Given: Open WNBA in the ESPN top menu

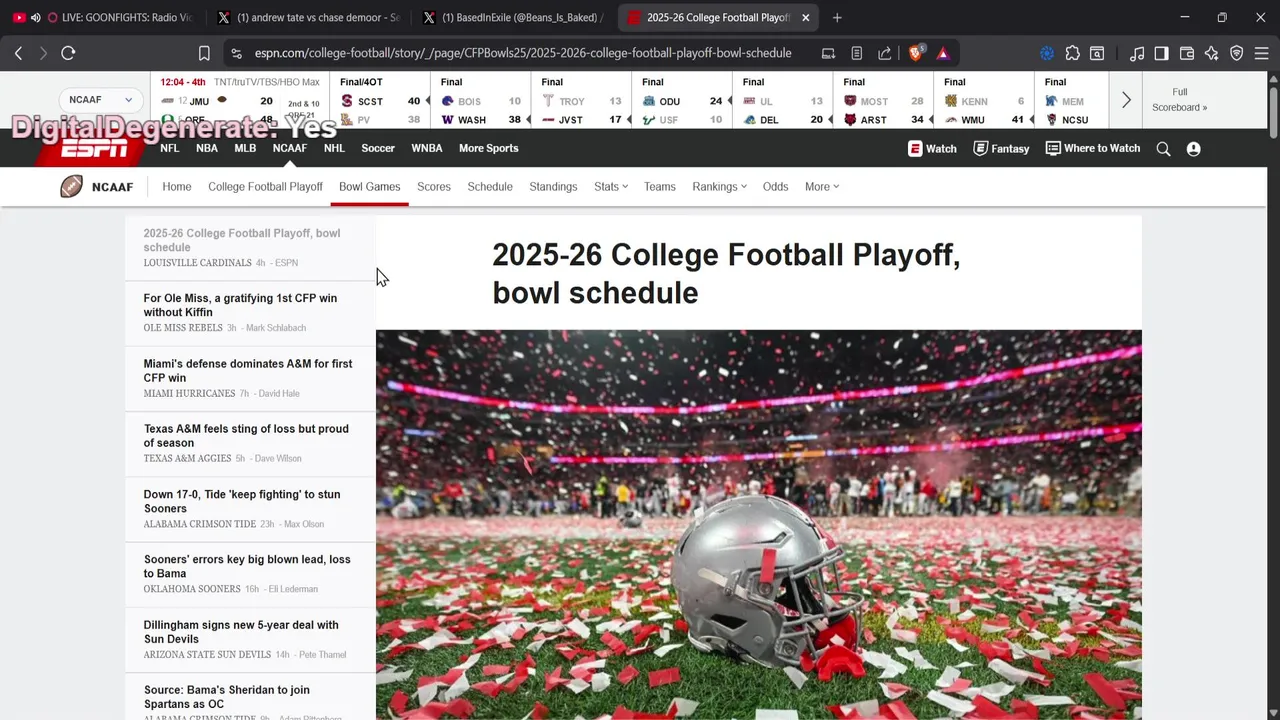Looking at the screenshot, I should (427, 148).
